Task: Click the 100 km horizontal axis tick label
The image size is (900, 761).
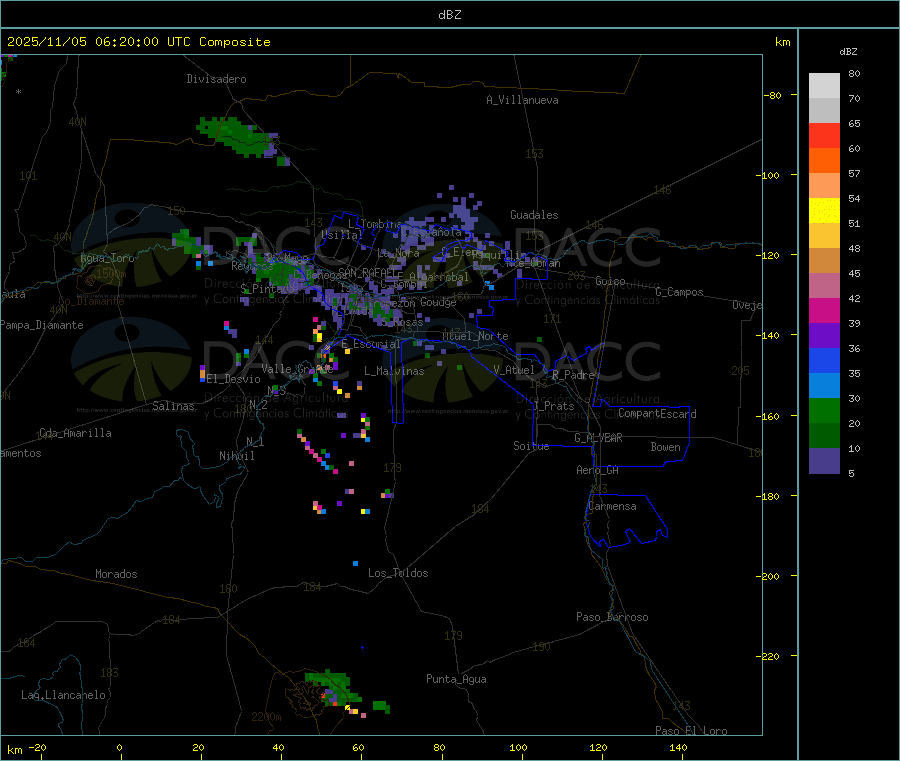Action: tap(518, 747)
